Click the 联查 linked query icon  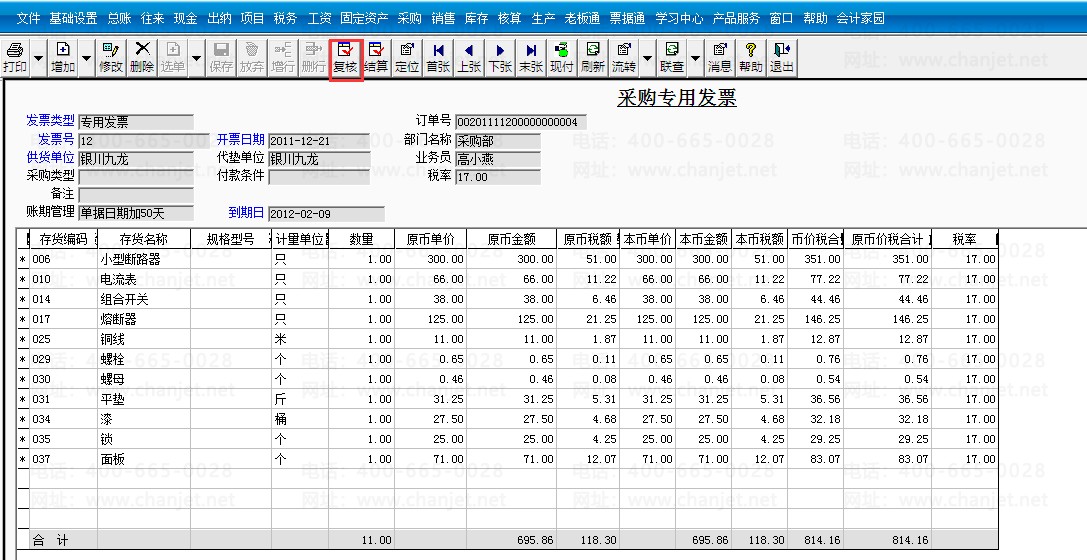pos(672,58)
